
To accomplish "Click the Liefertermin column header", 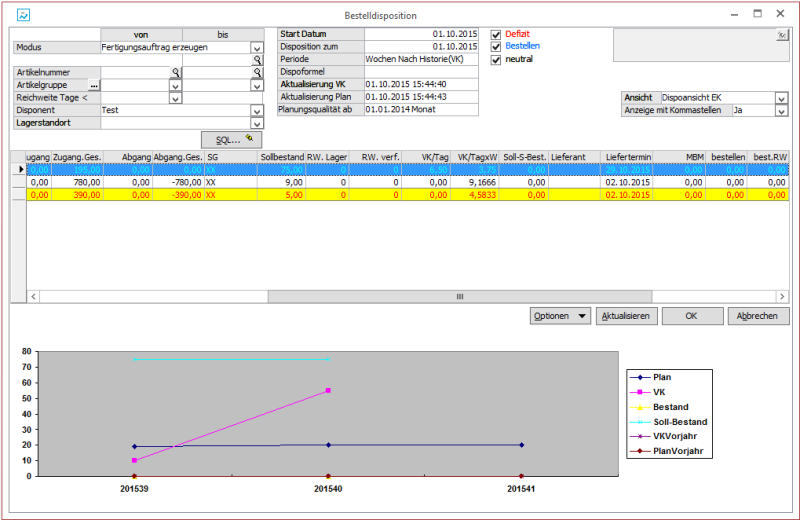I will 629,157.
